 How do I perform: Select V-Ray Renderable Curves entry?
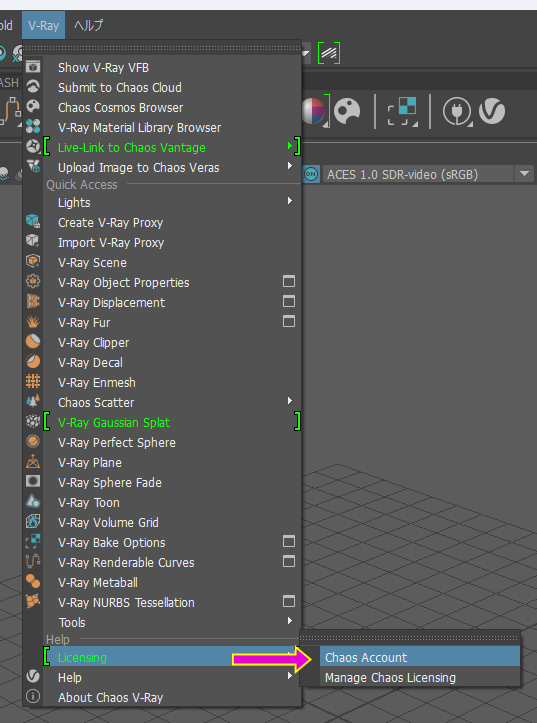161,563
